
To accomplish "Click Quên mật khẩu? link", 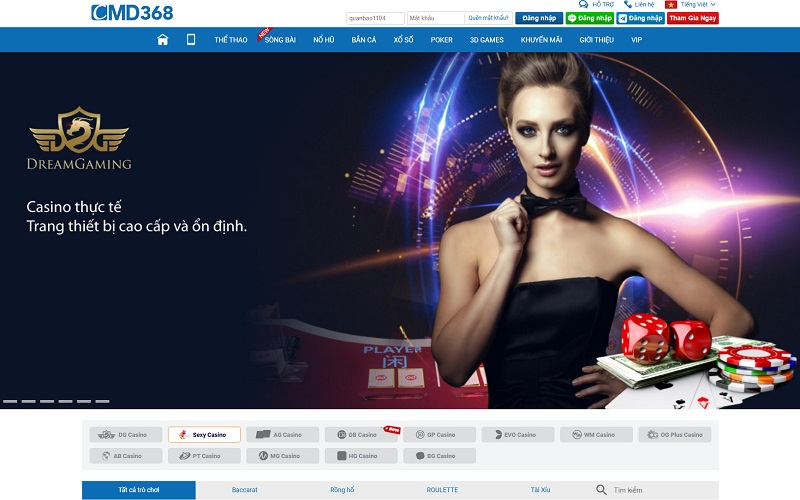I will (488, 18).
